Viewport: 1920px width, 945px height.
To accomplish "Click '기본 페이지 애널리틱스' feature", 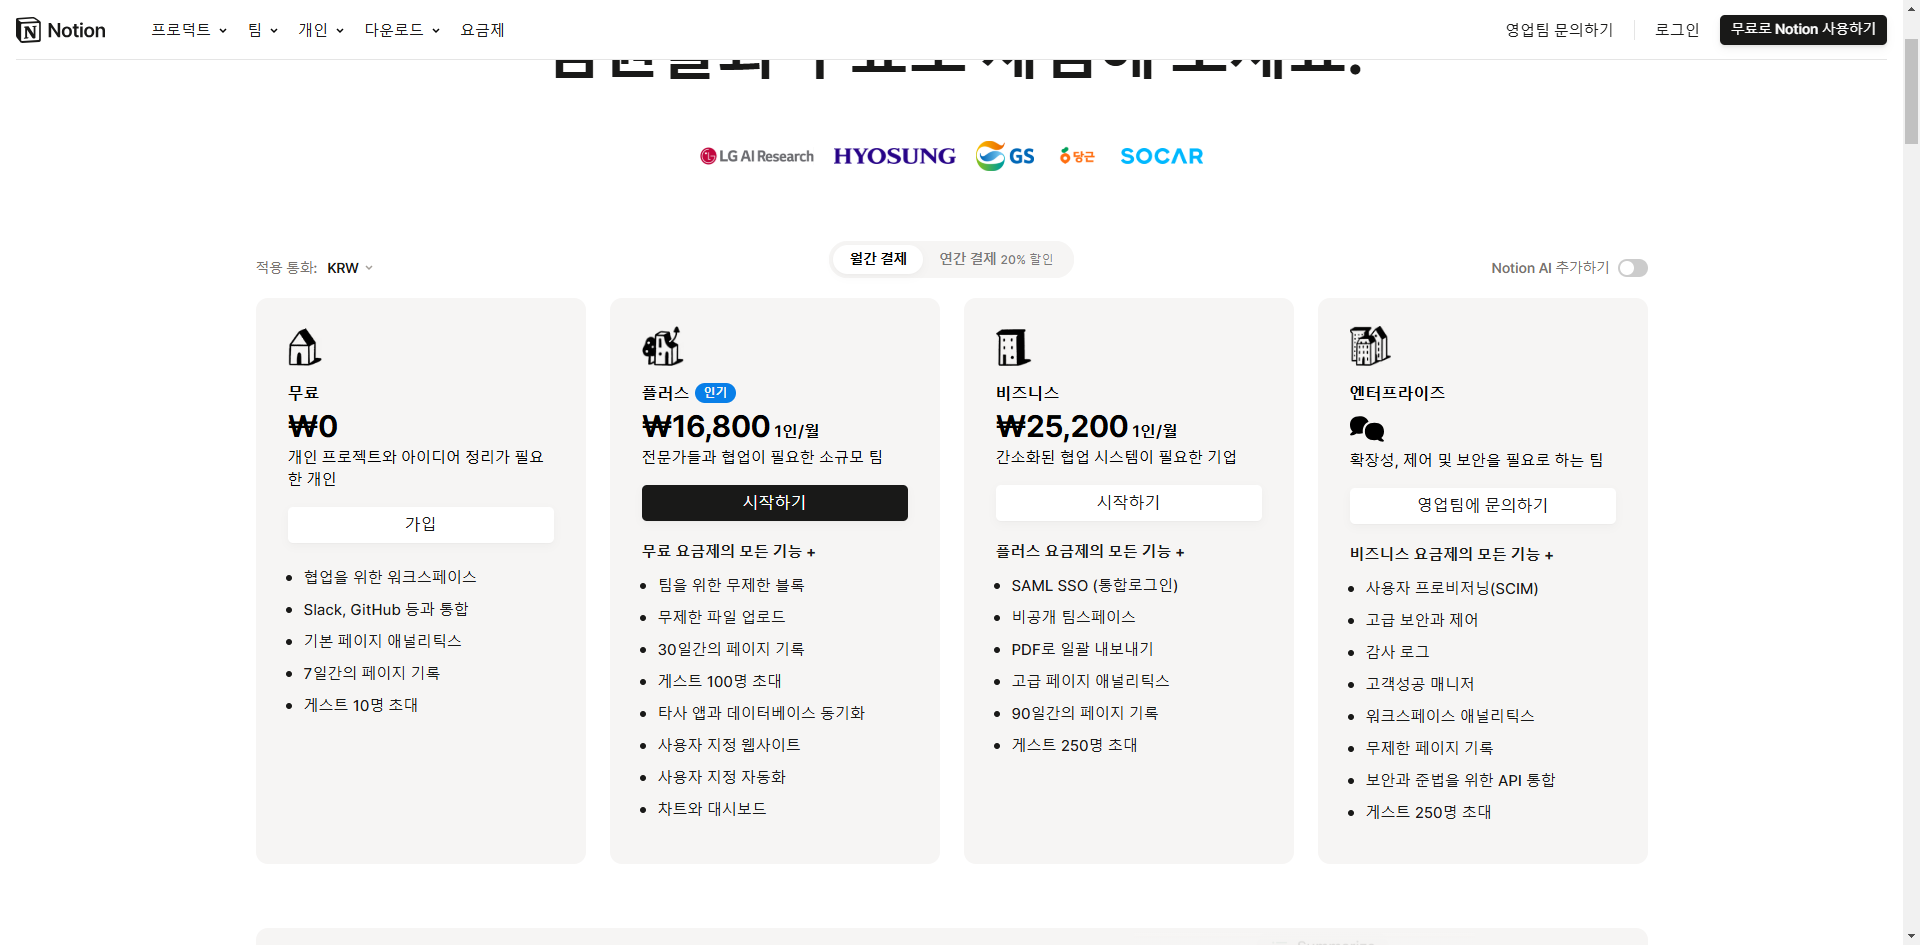I will 383,641.
